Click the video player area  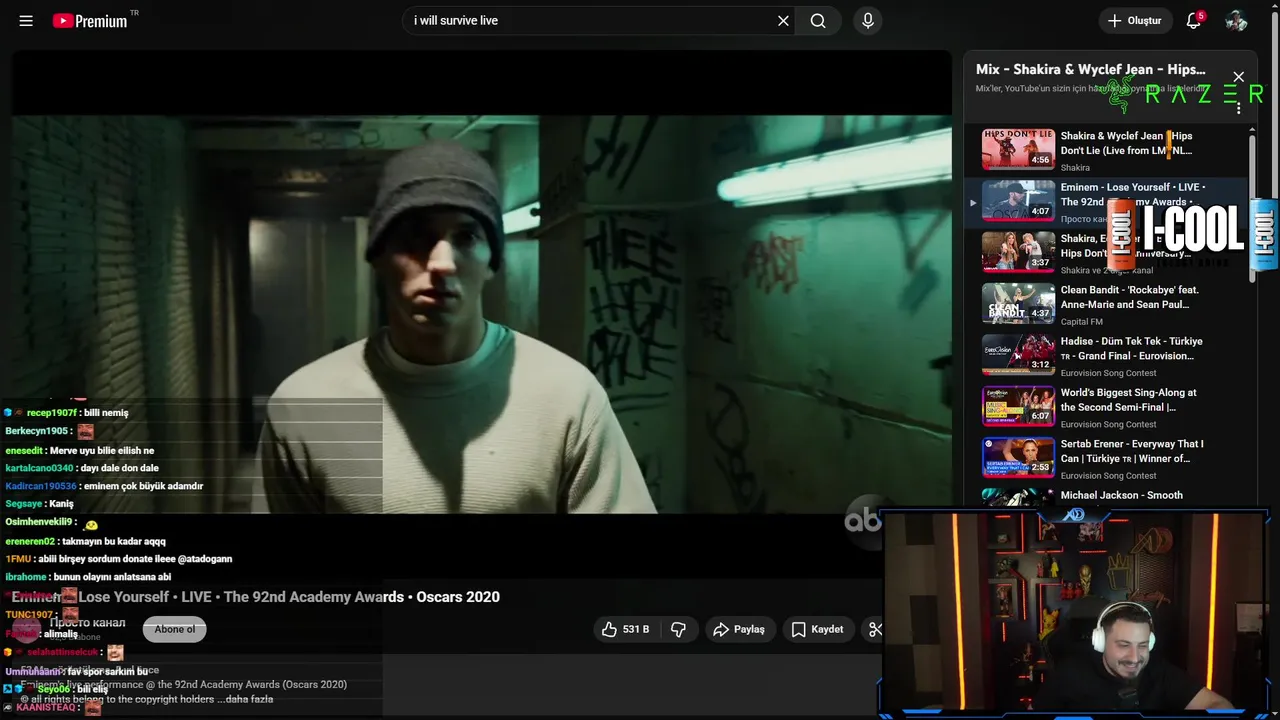[x=481, y=314]
